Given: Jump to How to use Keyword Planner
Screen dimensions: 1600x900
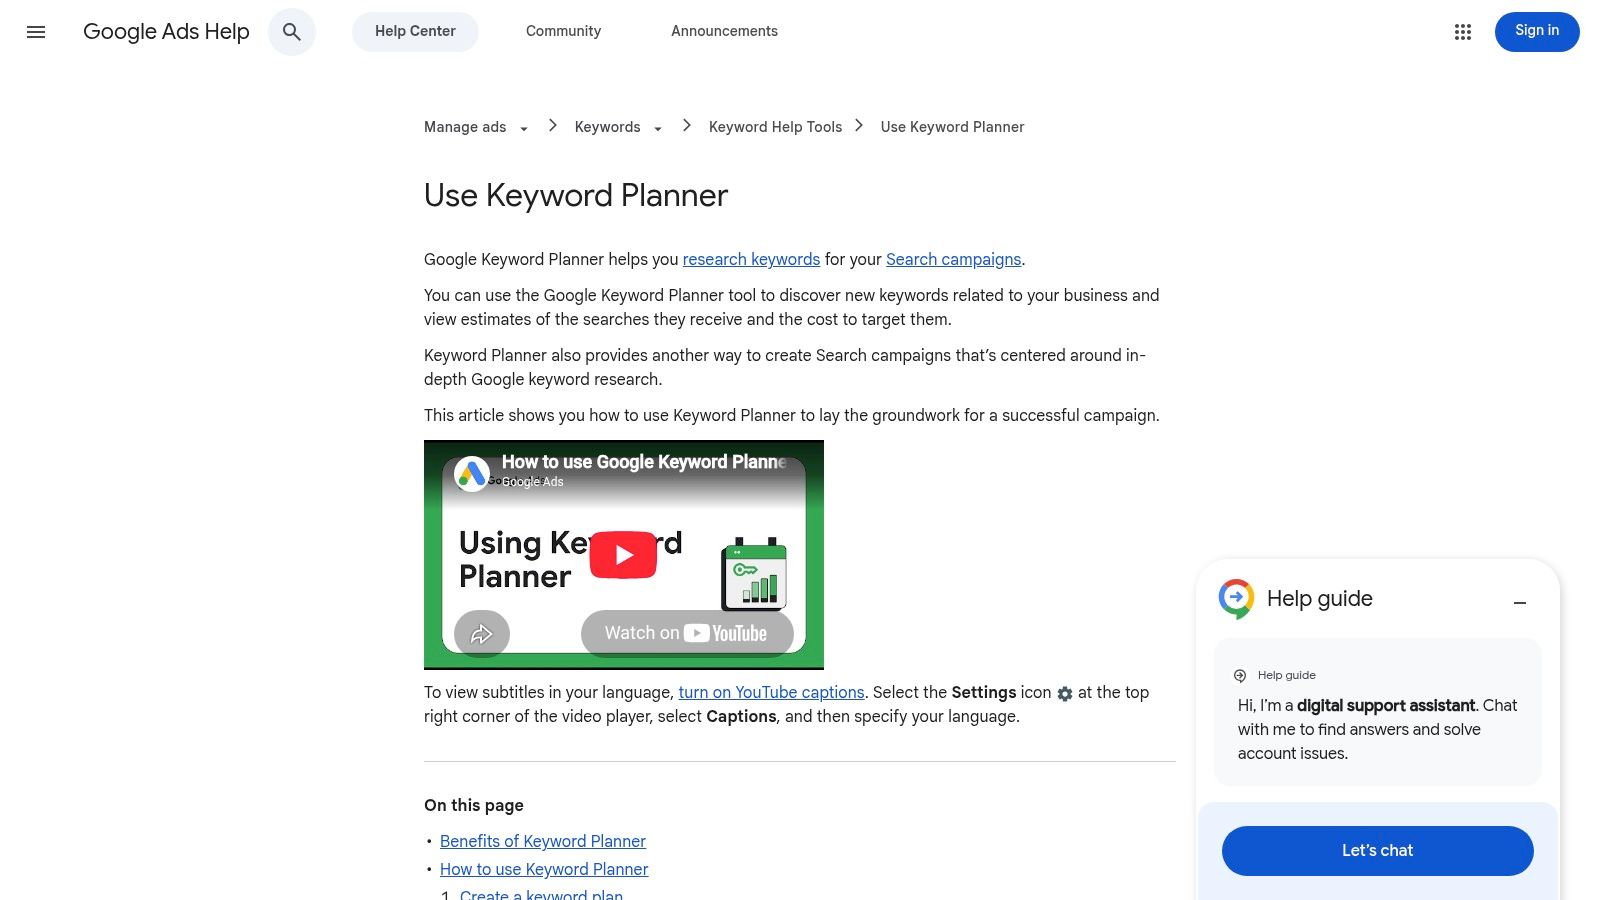Looking at the screenshot, I should pos(544,870).
